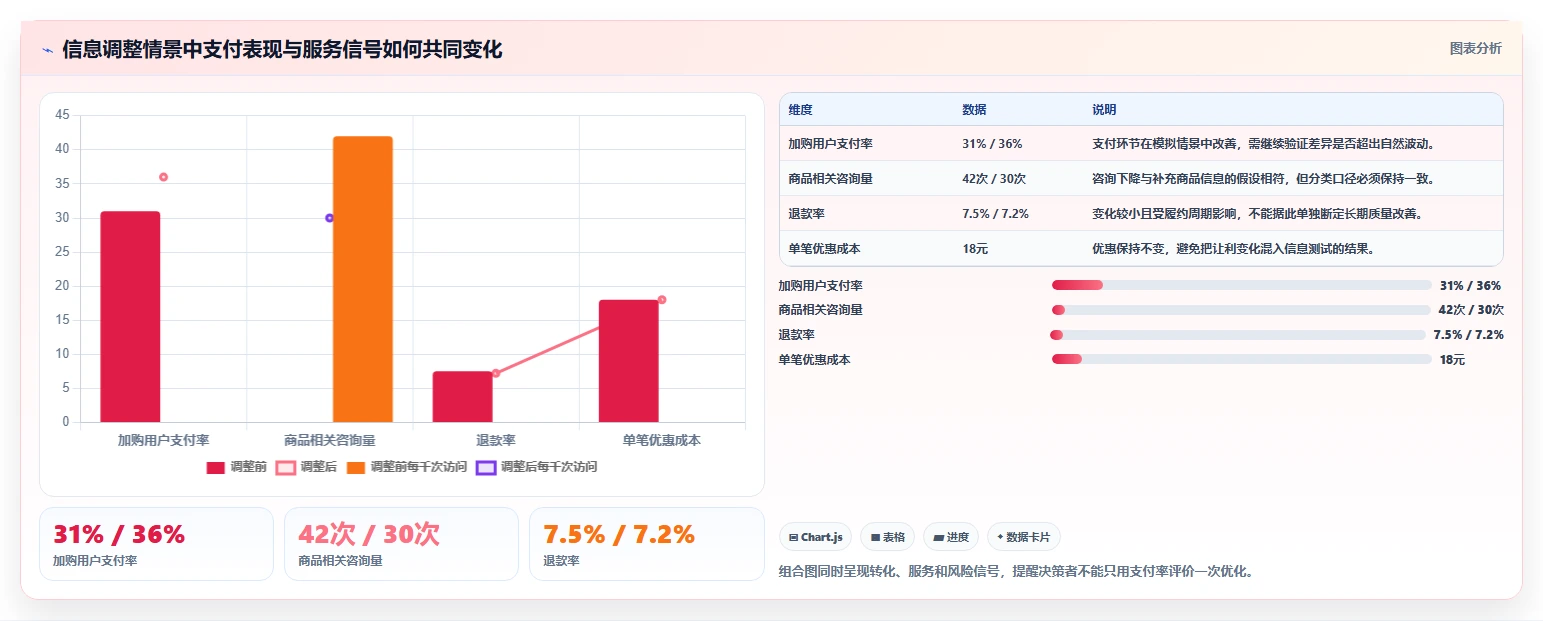Click the 7.5% / 7.2% stat card
The width and height of the screenshot is (1543, 621).
click(647, 544)
